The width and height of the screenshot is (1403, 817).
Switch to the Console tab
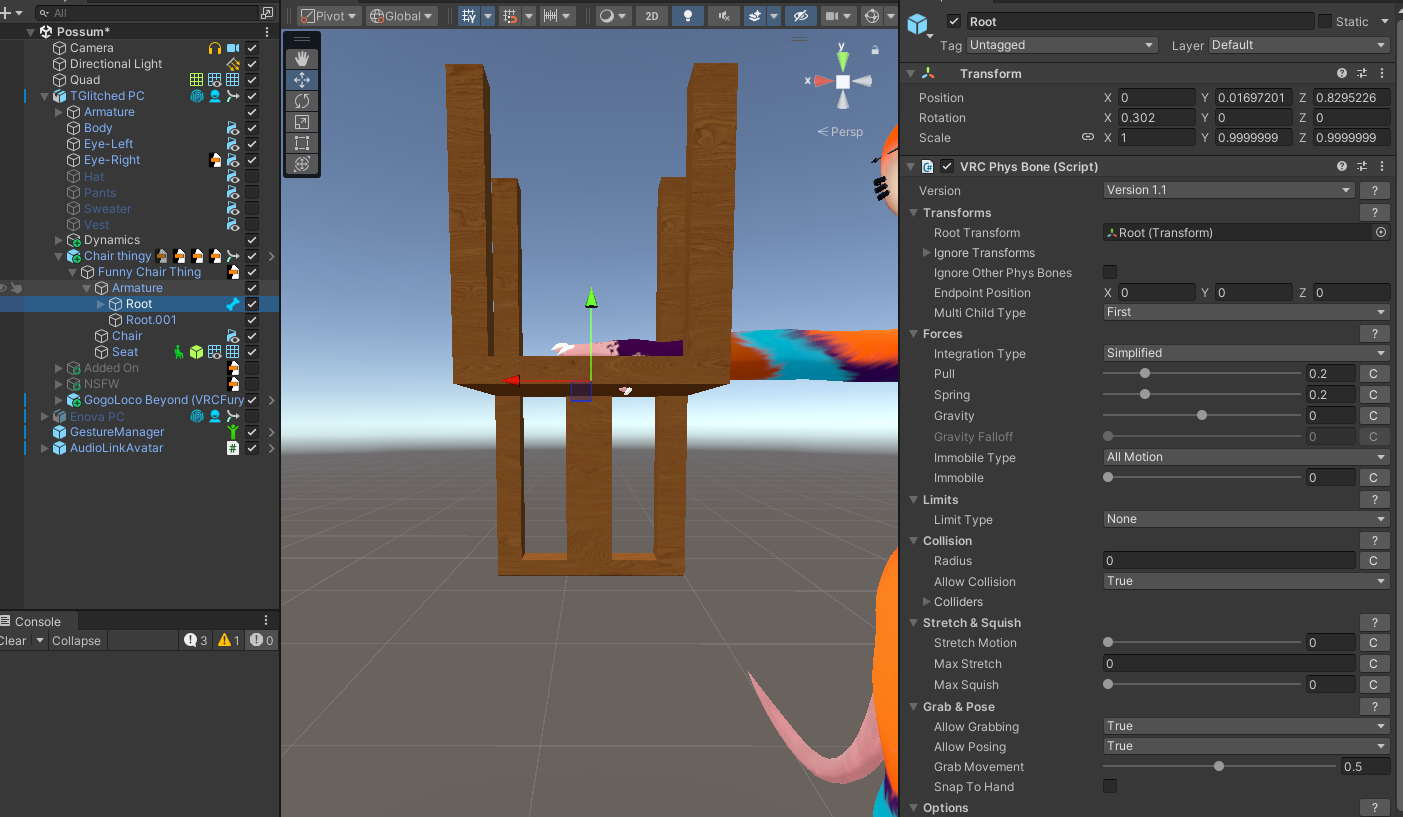pos(37,621)
